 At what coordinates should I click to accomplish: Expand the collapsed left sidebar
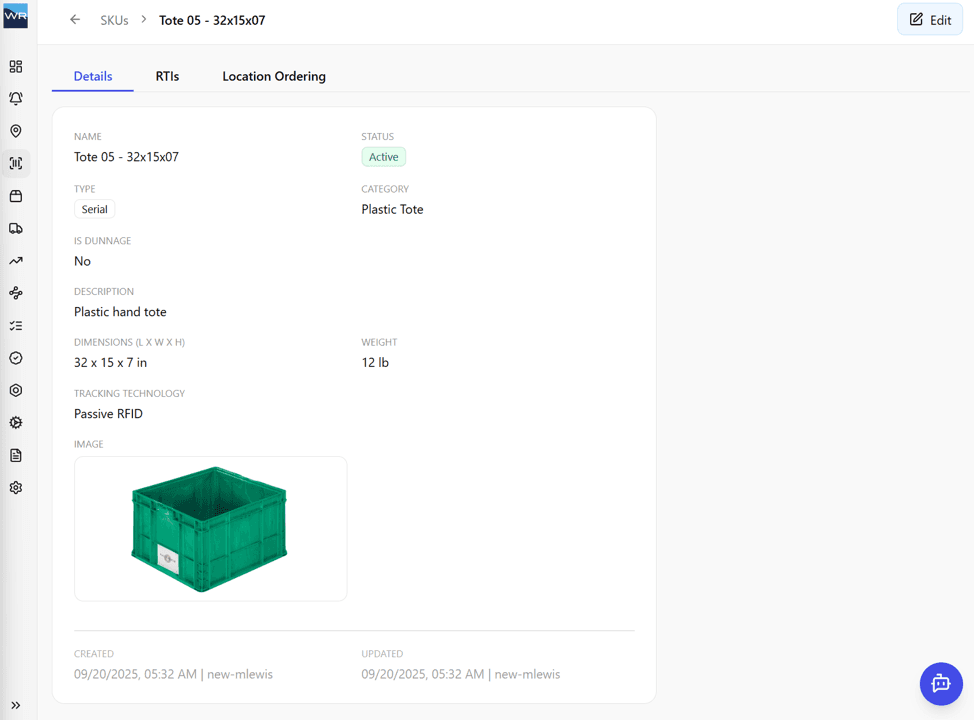[x=15, y=705]
